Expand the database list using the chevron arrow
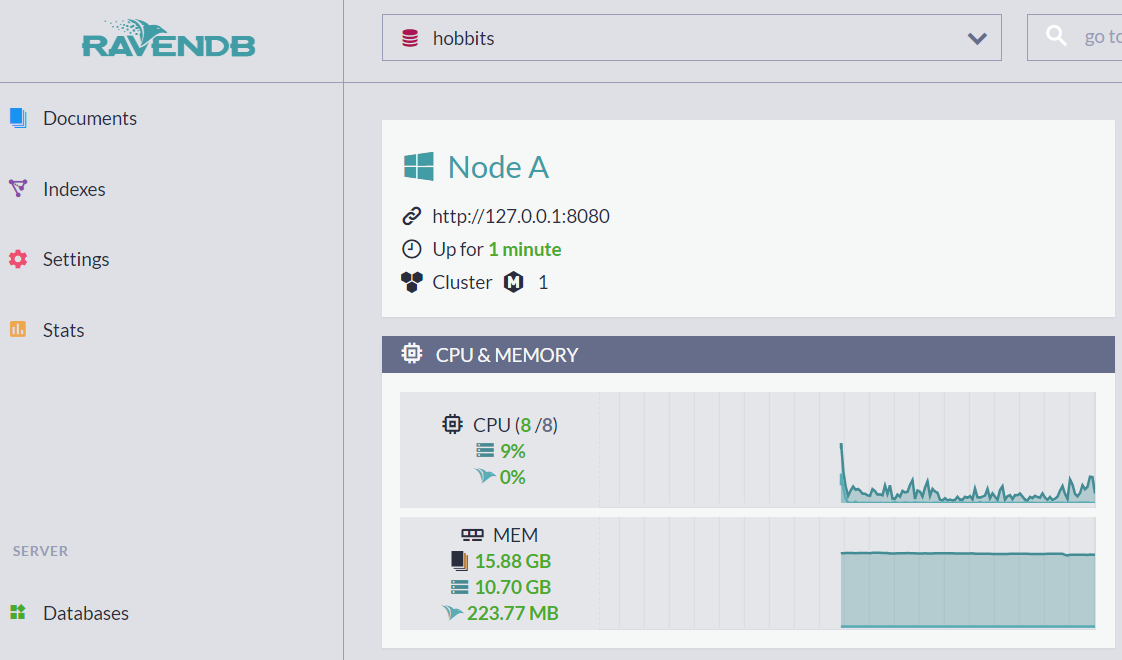 [x=977, y=39]
